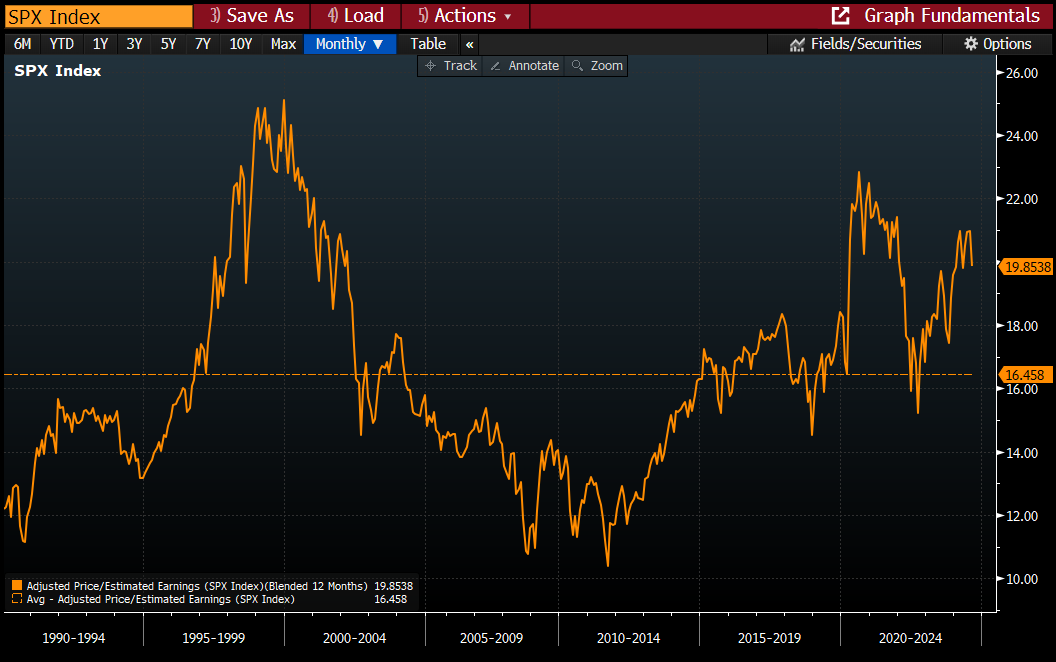The width and height of the screenshot is (1056, 662).
Task: Click the Adjusted Price/Estimated Earnings legend label
Action: coord(197,586)
